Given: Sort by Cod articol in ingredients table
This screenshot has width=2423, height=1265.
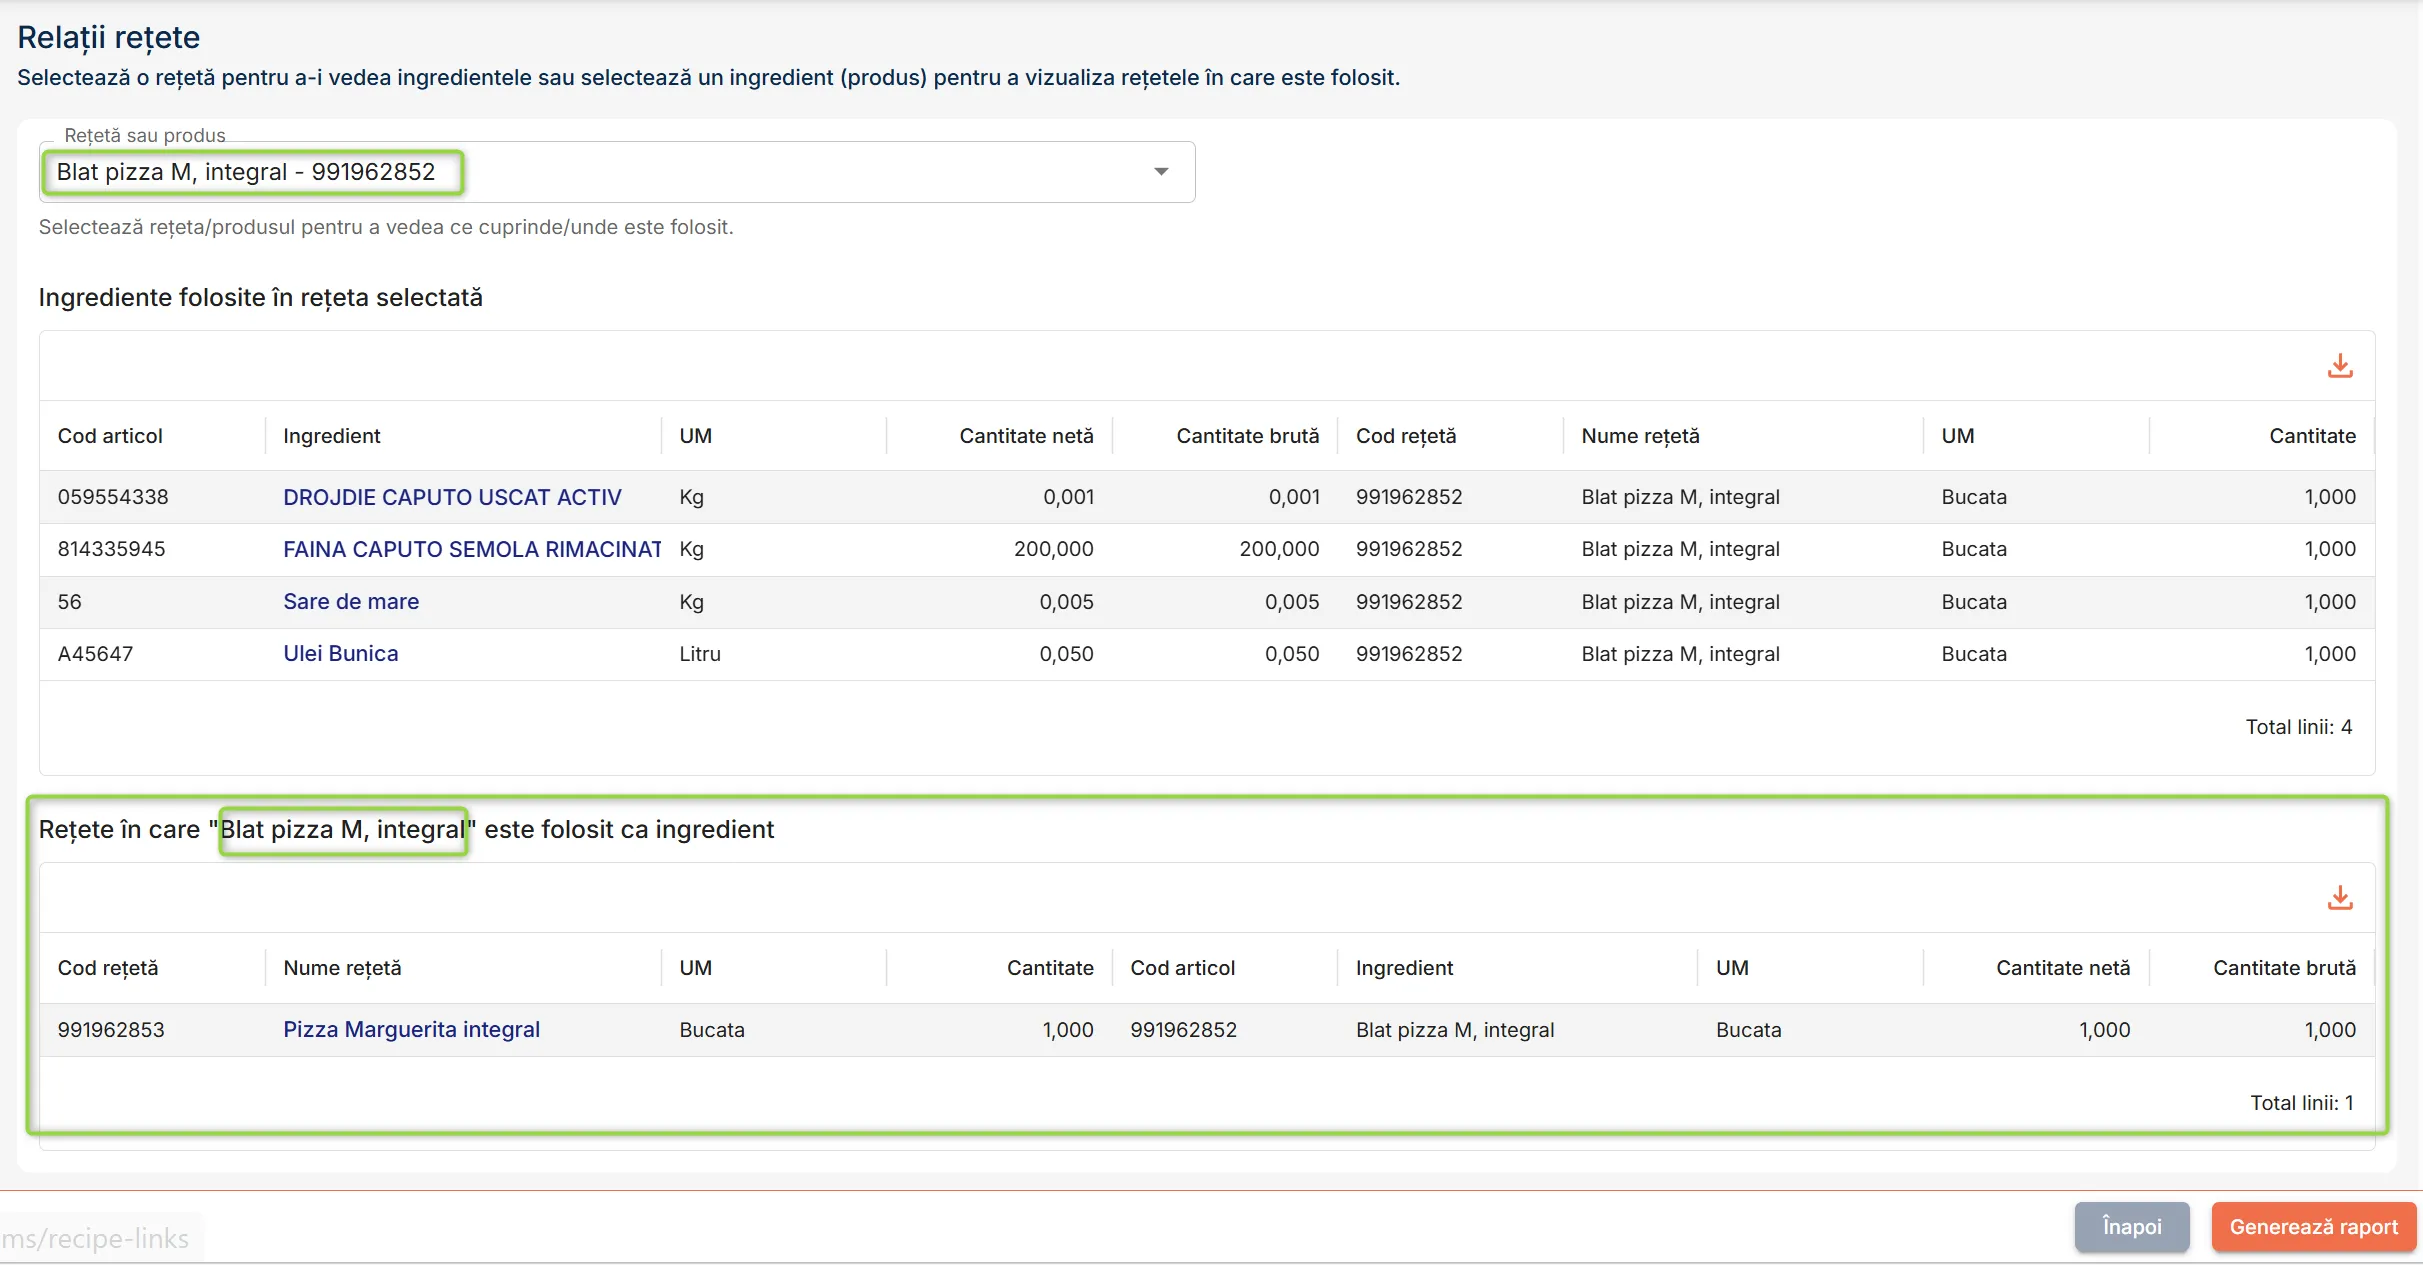Looking at the screenshot, I should point(110,436).
